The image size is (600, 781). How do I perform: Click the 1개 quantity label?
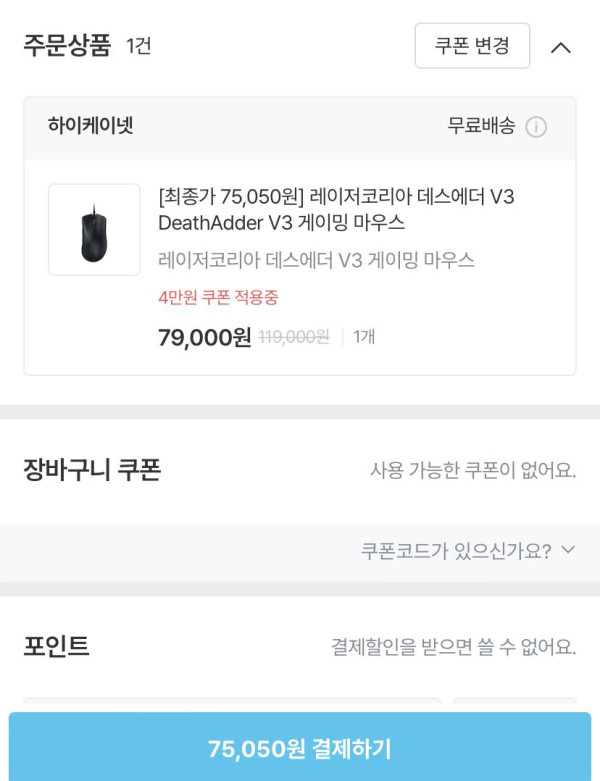(x=364, y=337)
